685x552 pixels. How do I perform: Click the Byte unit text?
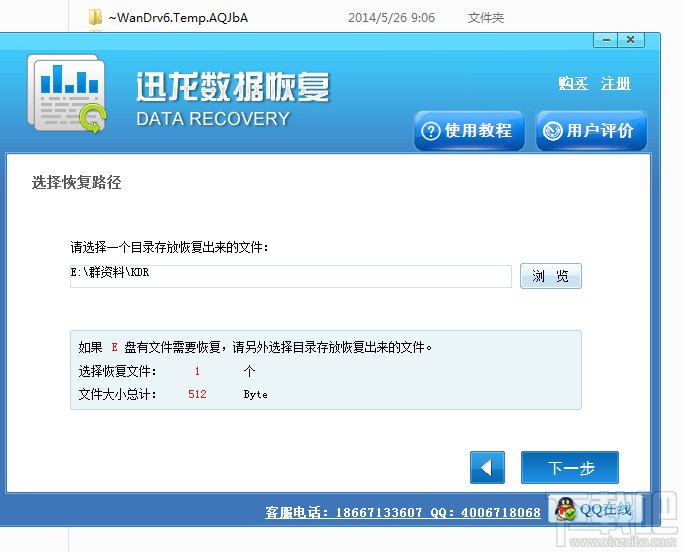click(x=256, y=394)
